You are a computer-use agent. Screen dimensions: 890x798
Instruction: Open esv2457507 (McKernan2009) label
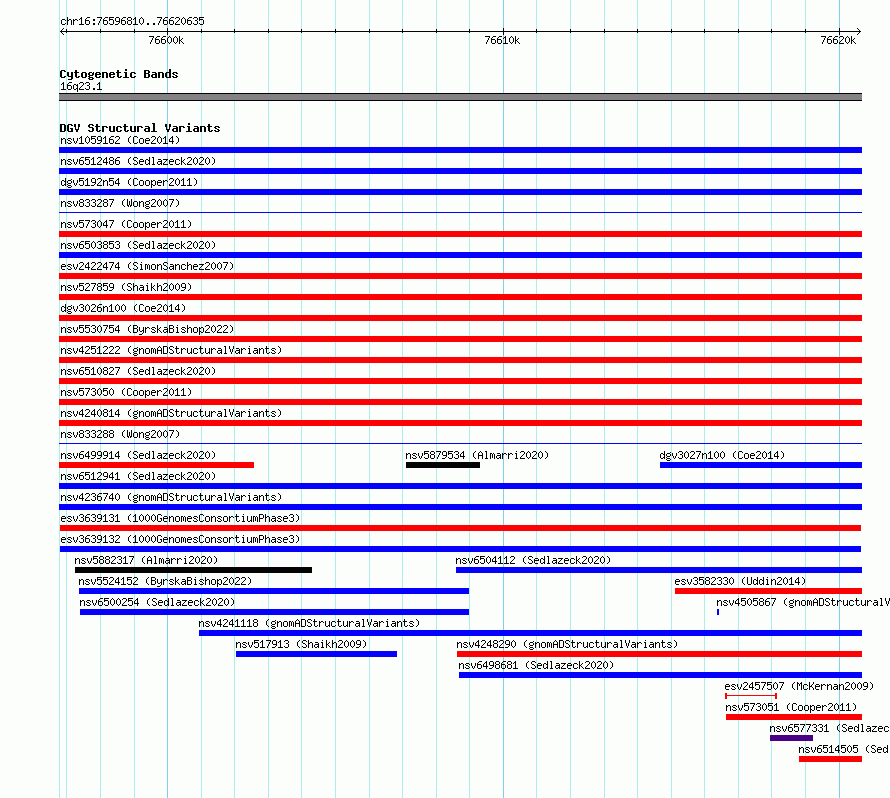tap(799, 686)
